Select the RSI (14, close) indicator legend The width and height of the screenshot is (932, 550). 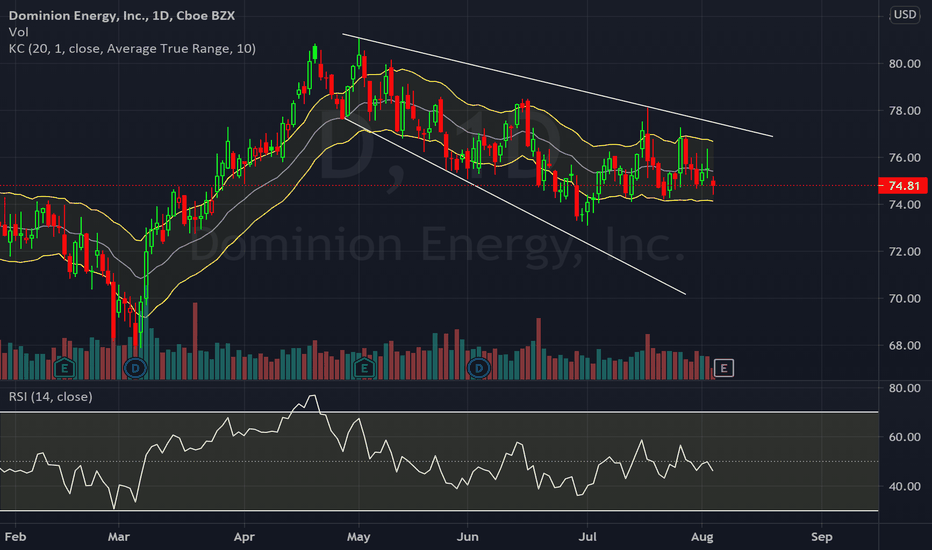(51, 397)
